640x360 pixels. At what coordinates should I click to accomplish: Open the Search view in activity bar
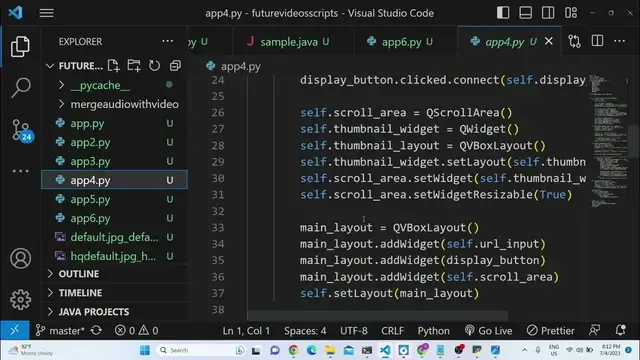(x=20, y=87)
